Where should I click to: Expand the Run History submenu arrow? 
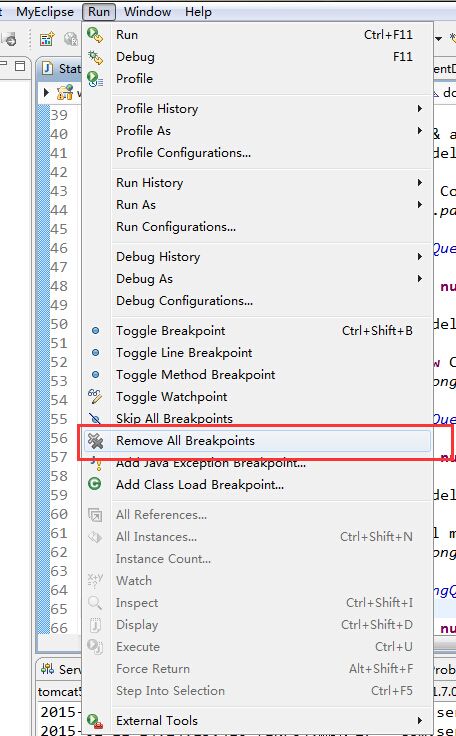[x=419, y=183]
